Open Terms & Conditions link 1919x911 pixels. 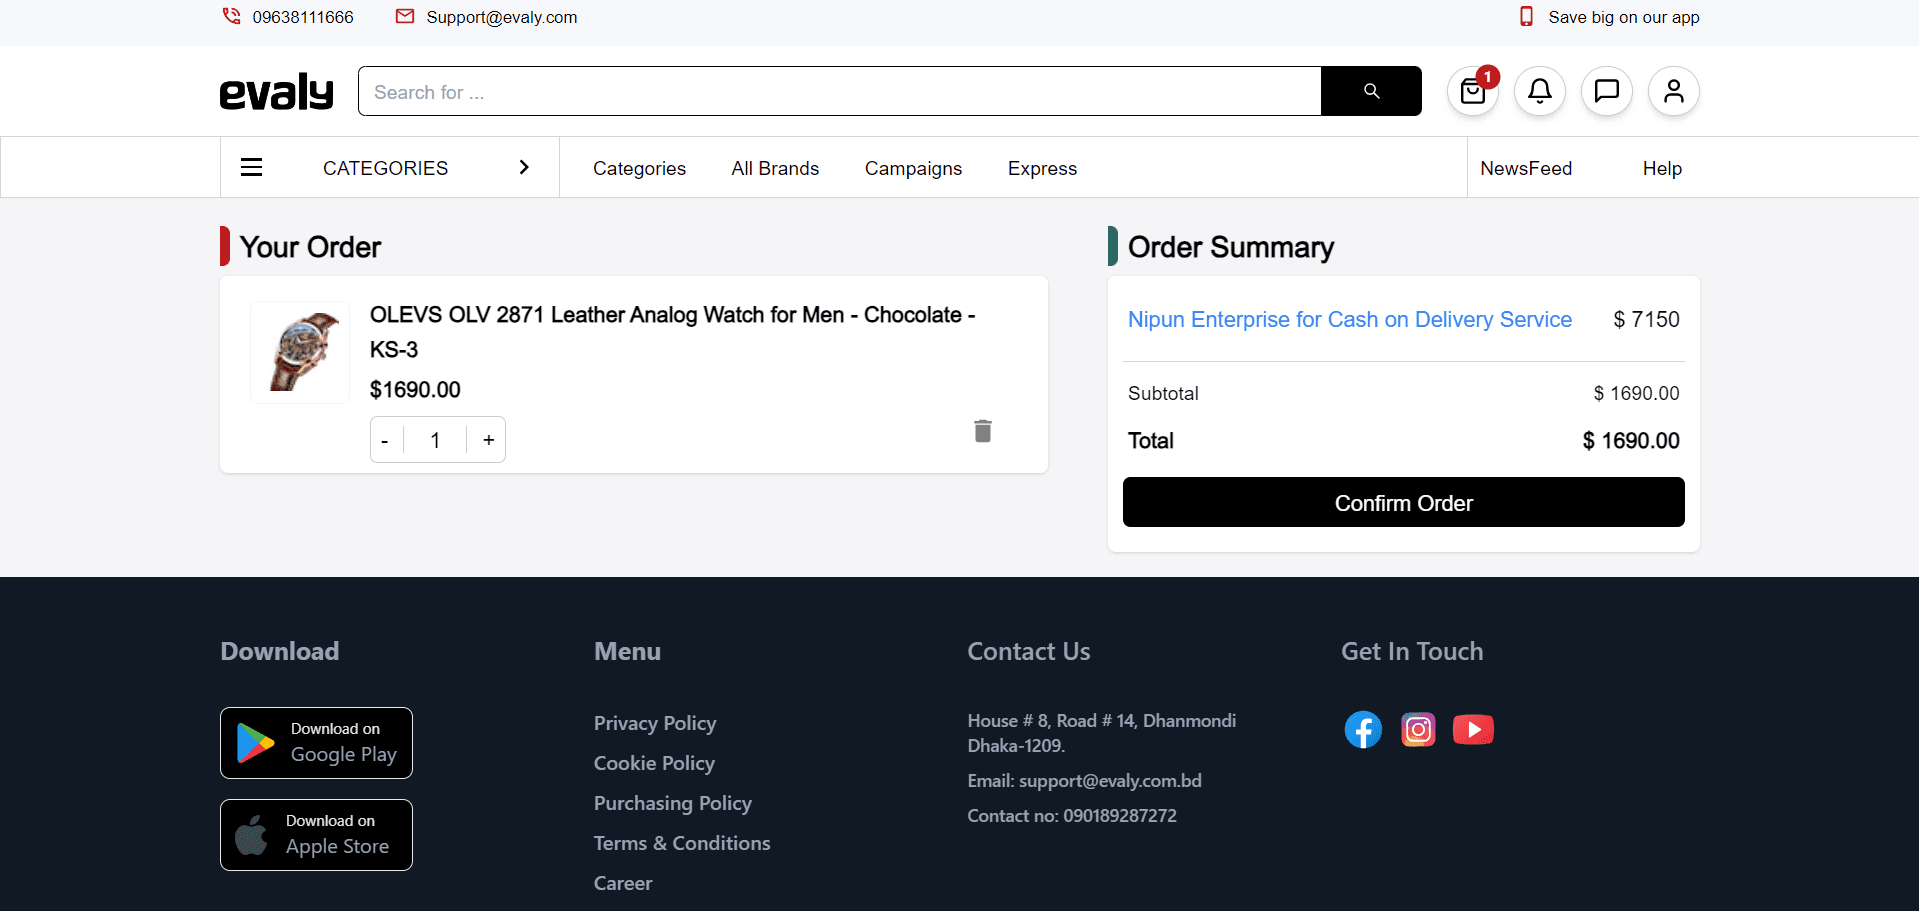[682, 843]
